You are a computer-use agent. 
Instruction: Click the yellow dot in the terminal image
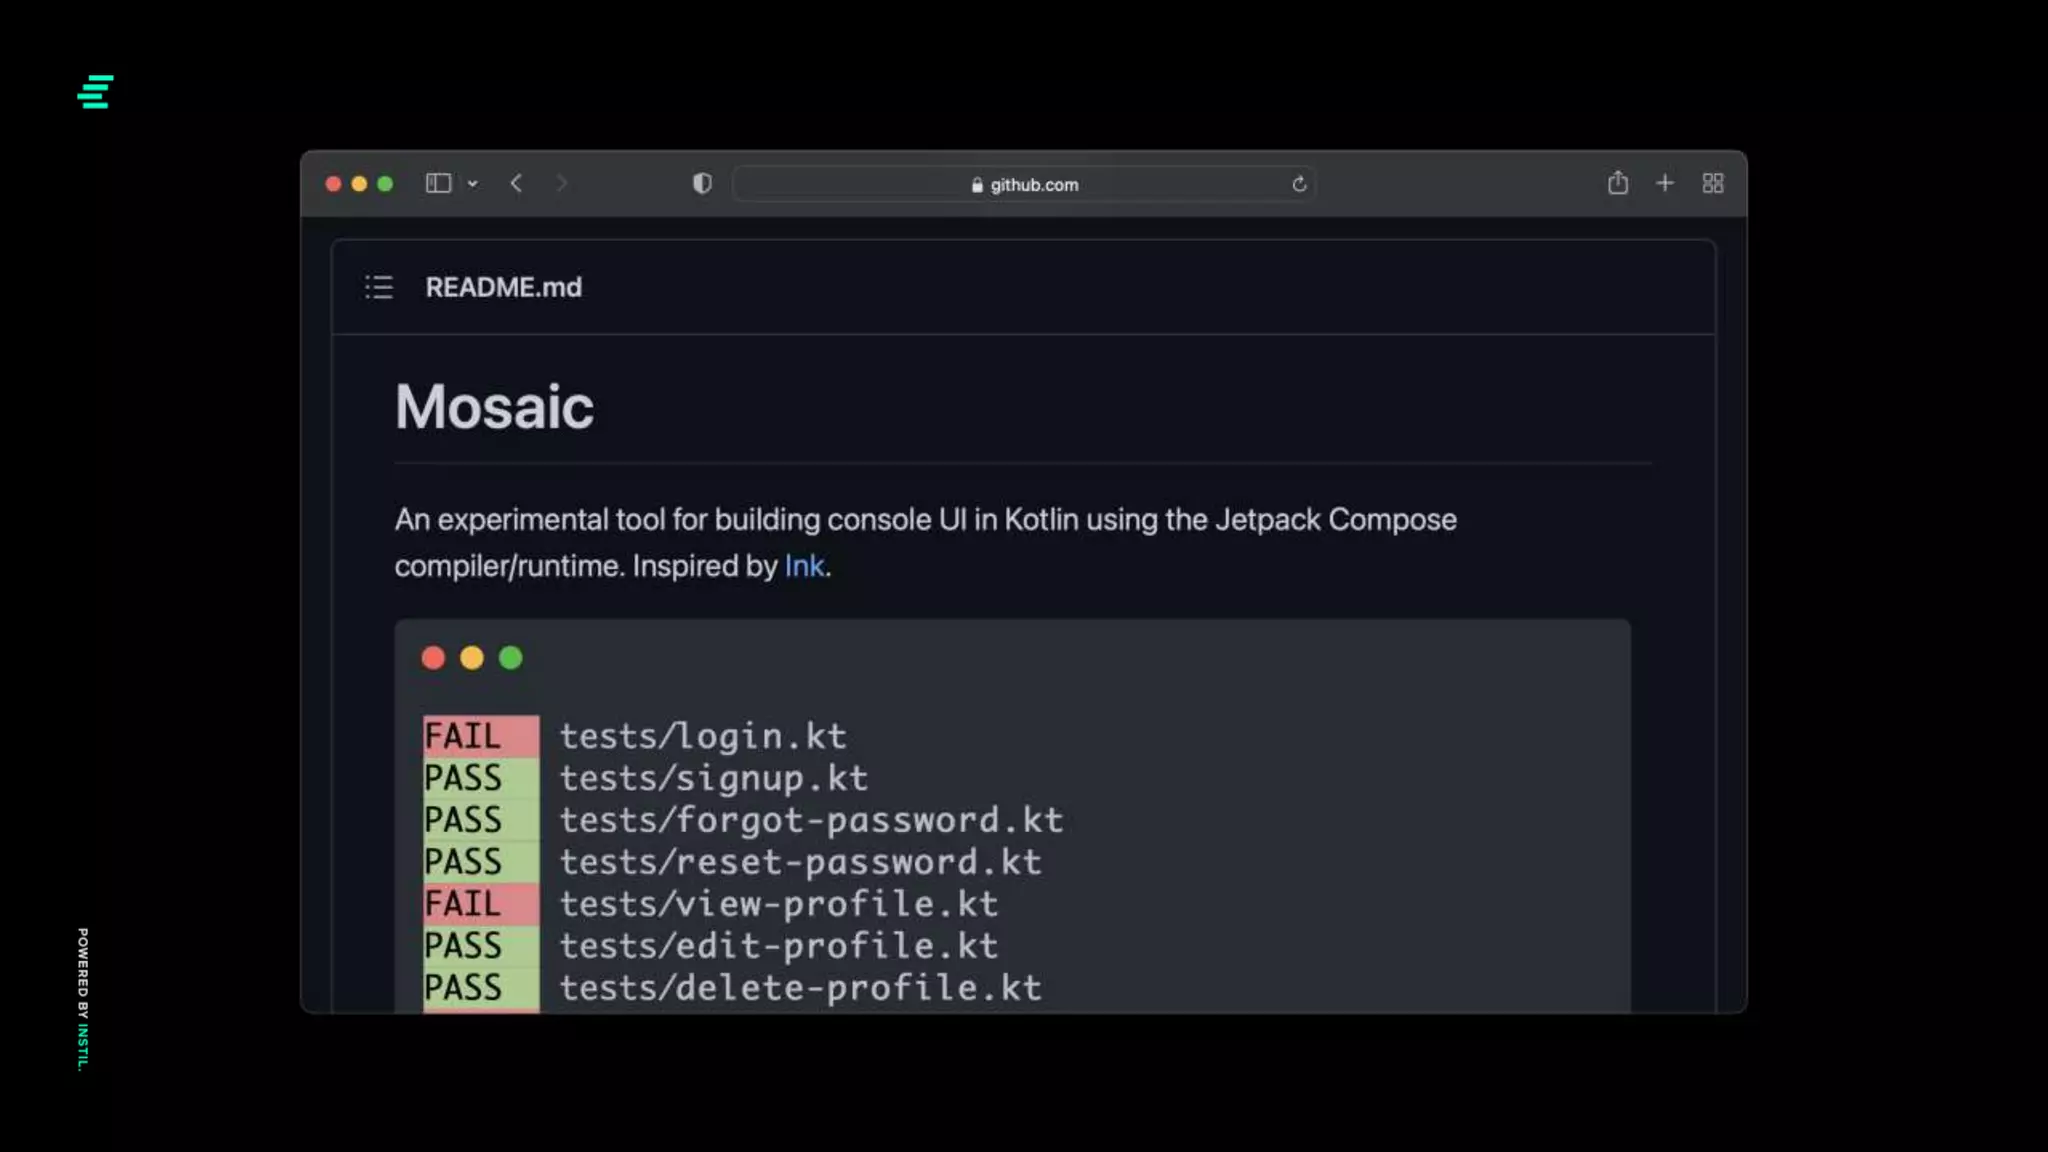click(x=472, y=658)
